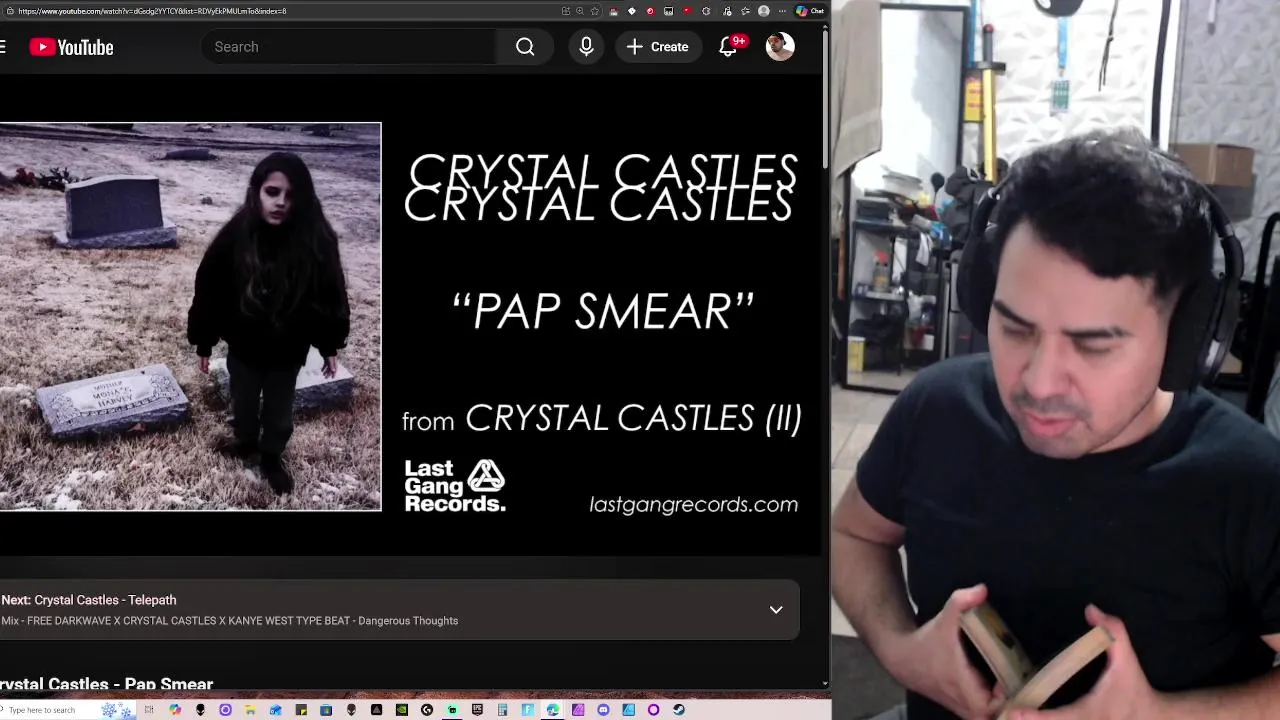1280x720 pixels.
Task: Add this page to favorites star icon
Action: [595, 11]
